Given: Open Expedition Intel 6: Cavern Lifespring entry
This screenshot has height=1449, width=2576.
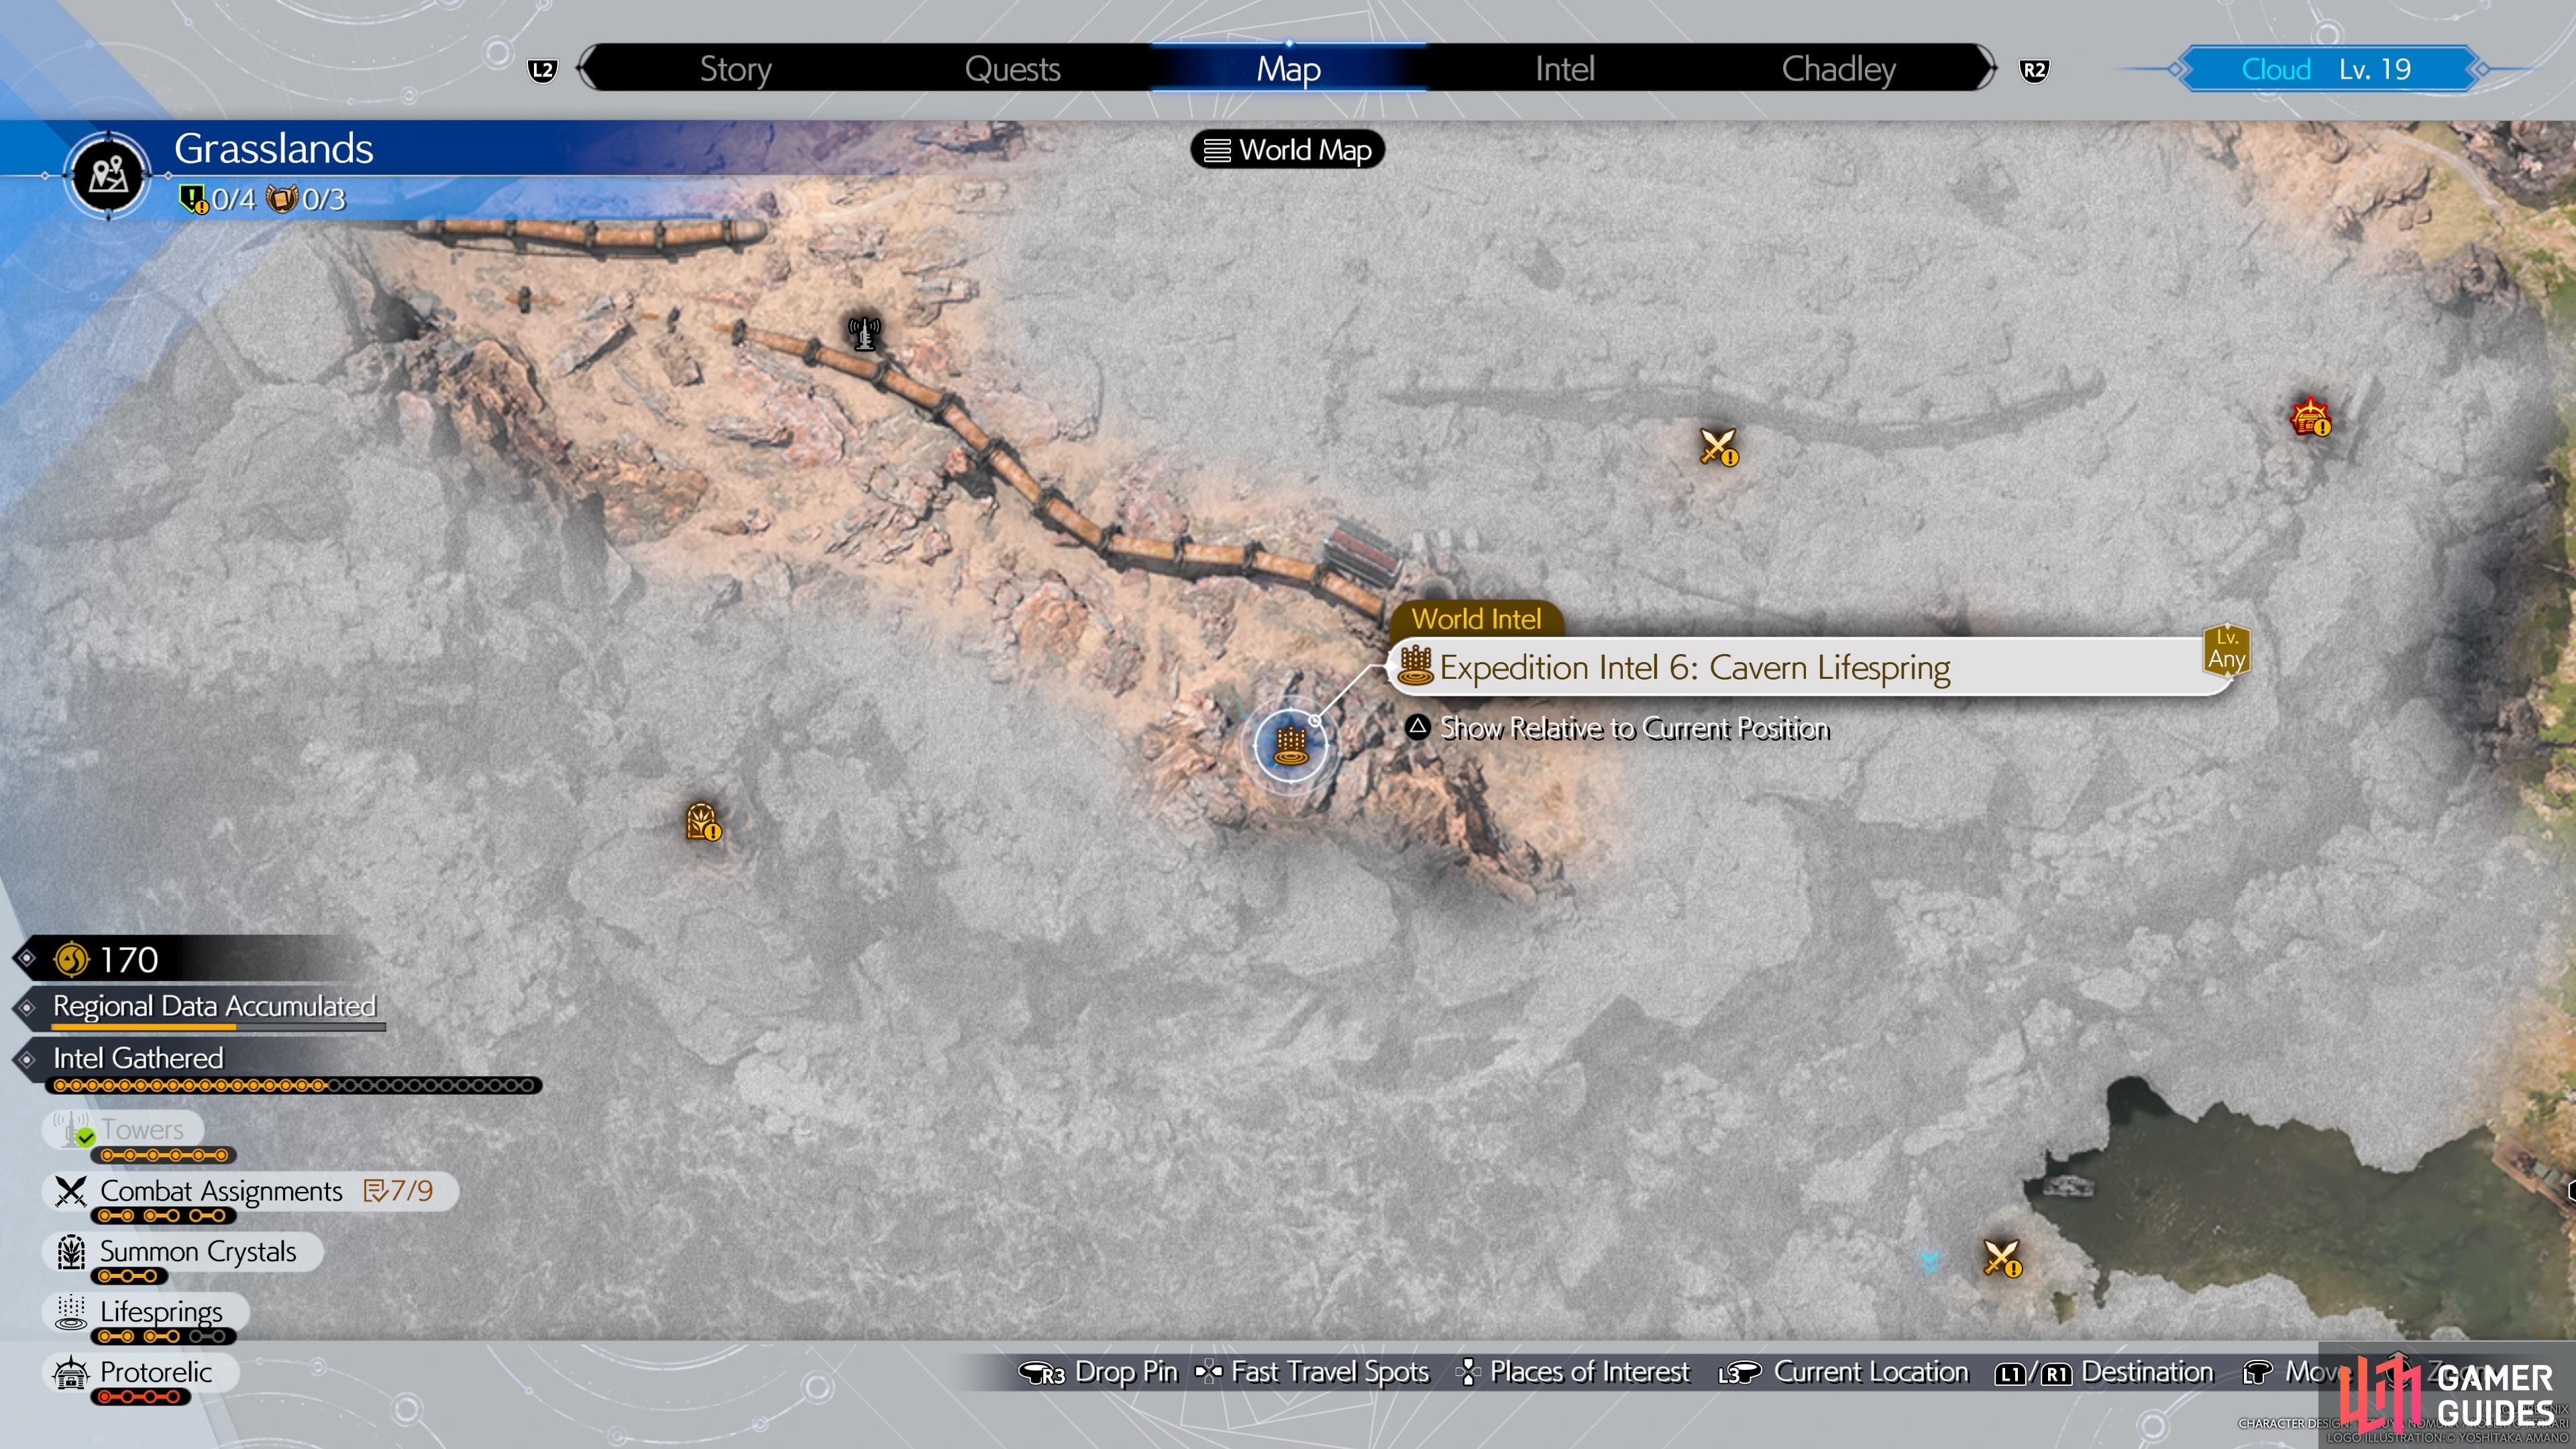Looking at the screenshot, I should point(1810,667).
